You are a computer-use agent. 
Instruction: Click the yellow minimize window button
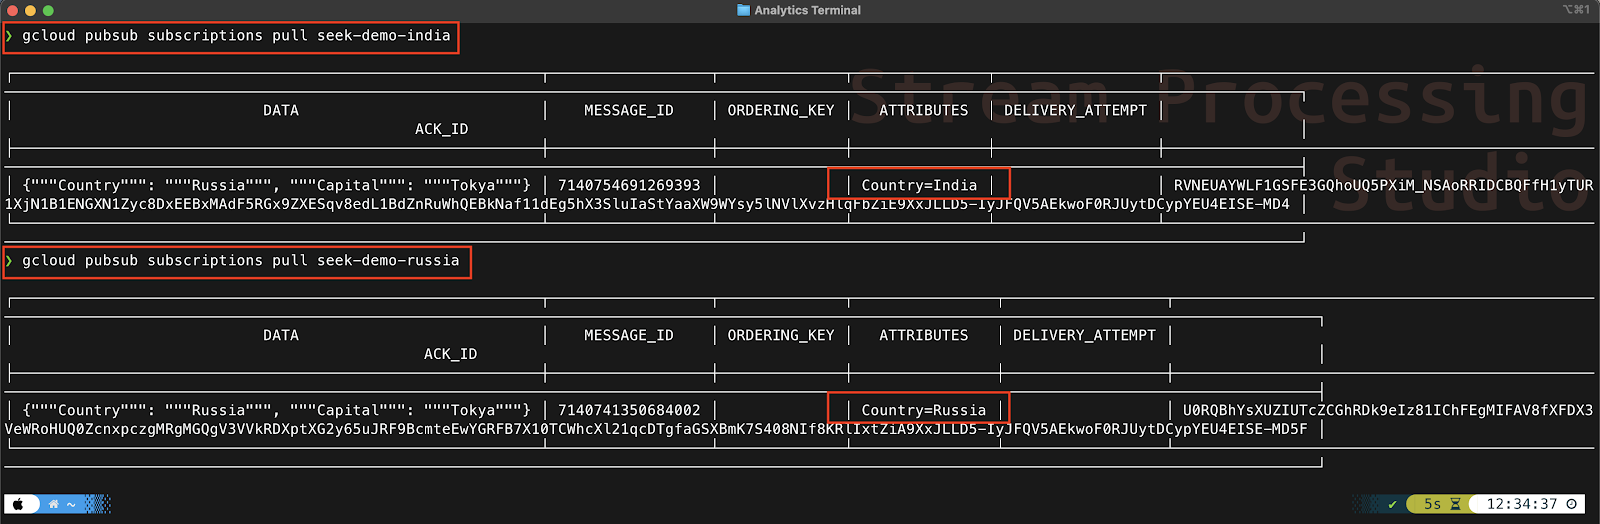31,10
